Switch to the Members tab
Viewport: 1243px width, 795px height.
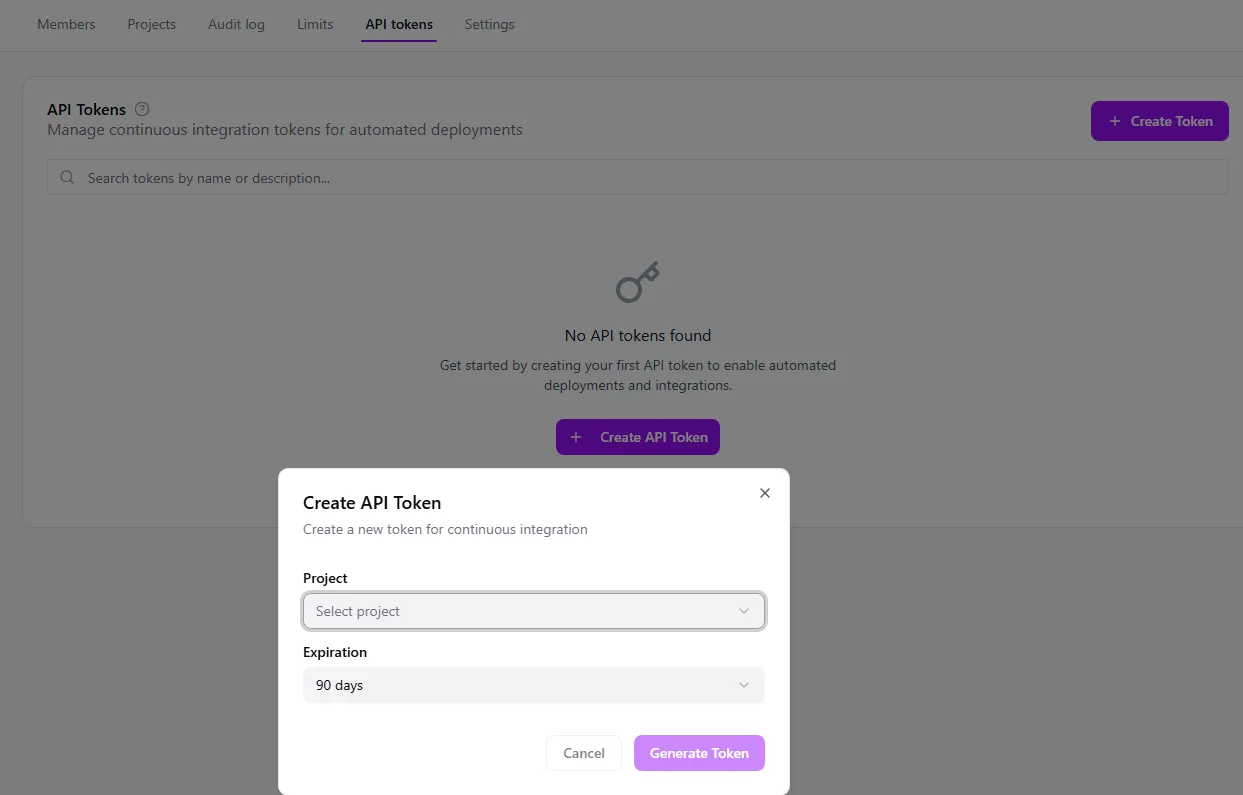66,24
